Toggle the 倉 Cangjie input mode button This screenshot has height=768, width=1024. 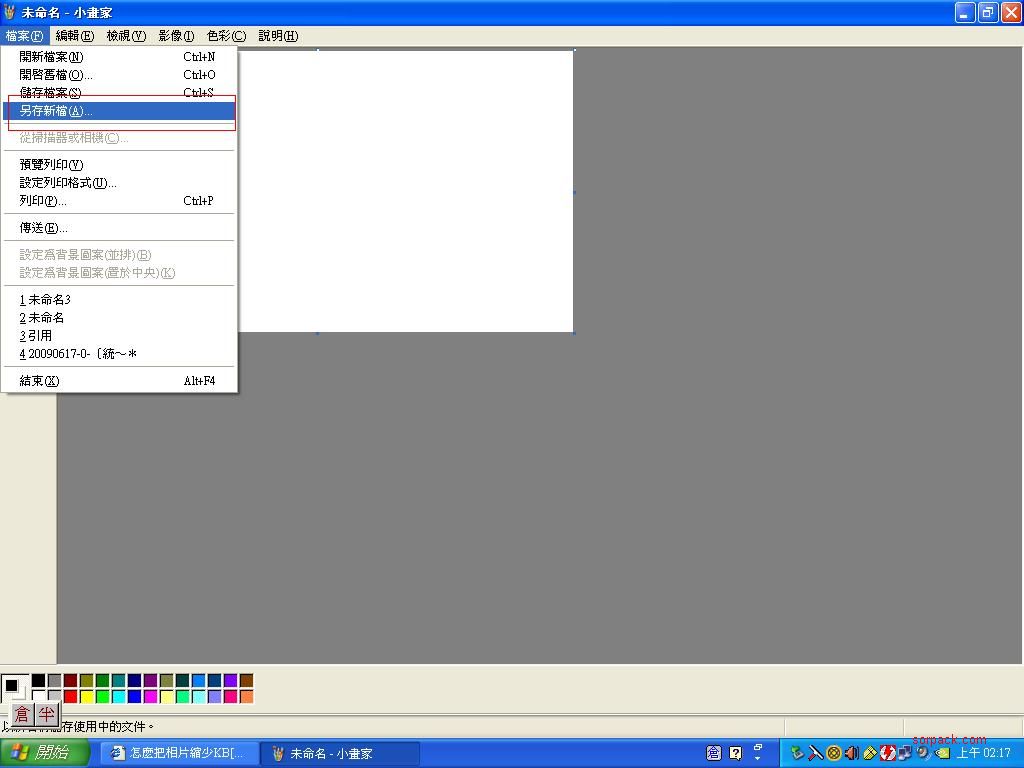pos(22,714)
